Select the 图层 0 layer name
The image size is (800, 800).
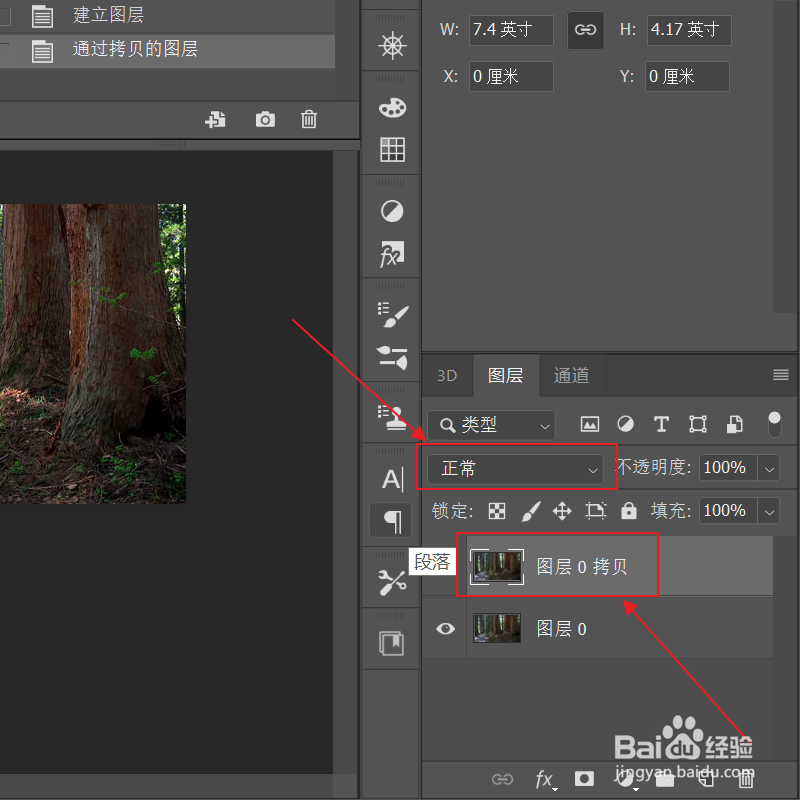(x=561, y=629)
